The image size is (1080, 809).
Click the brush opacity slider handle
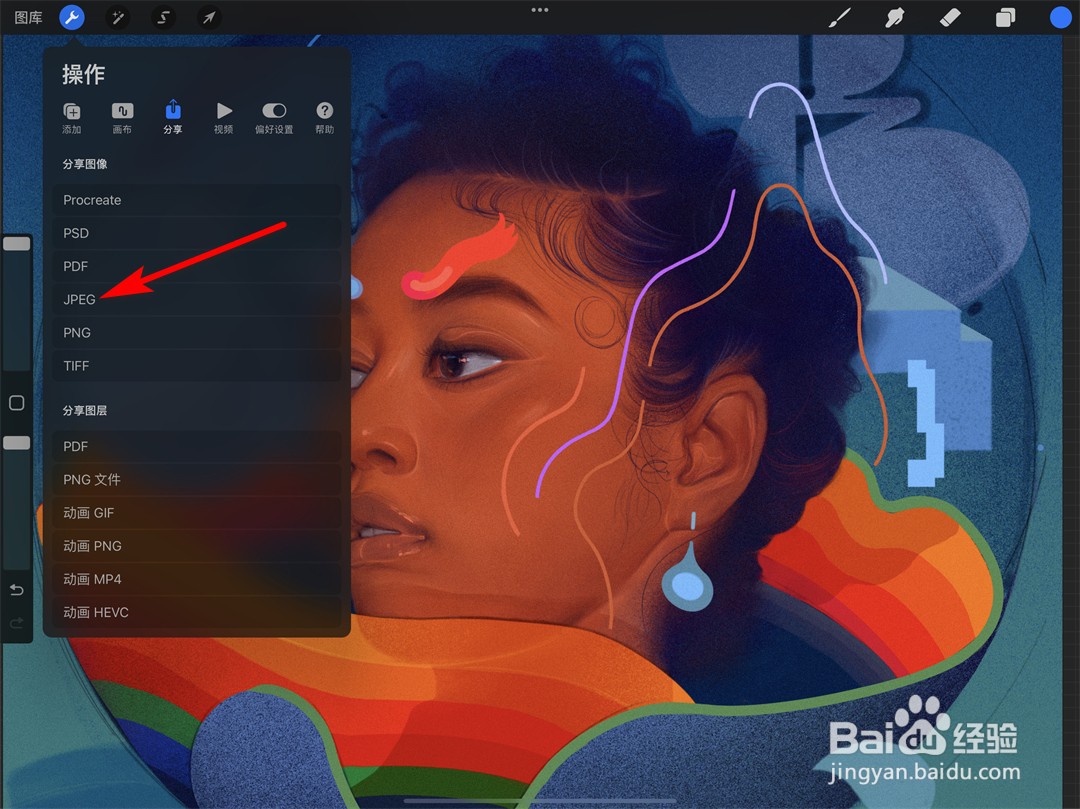click(x=17, y=443)
